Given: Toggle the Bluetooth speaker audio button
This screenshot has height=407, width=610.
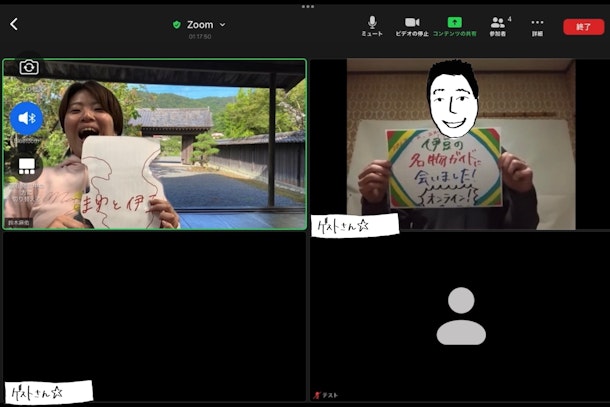Looking at the screenshot, I should tap(27, 118).
